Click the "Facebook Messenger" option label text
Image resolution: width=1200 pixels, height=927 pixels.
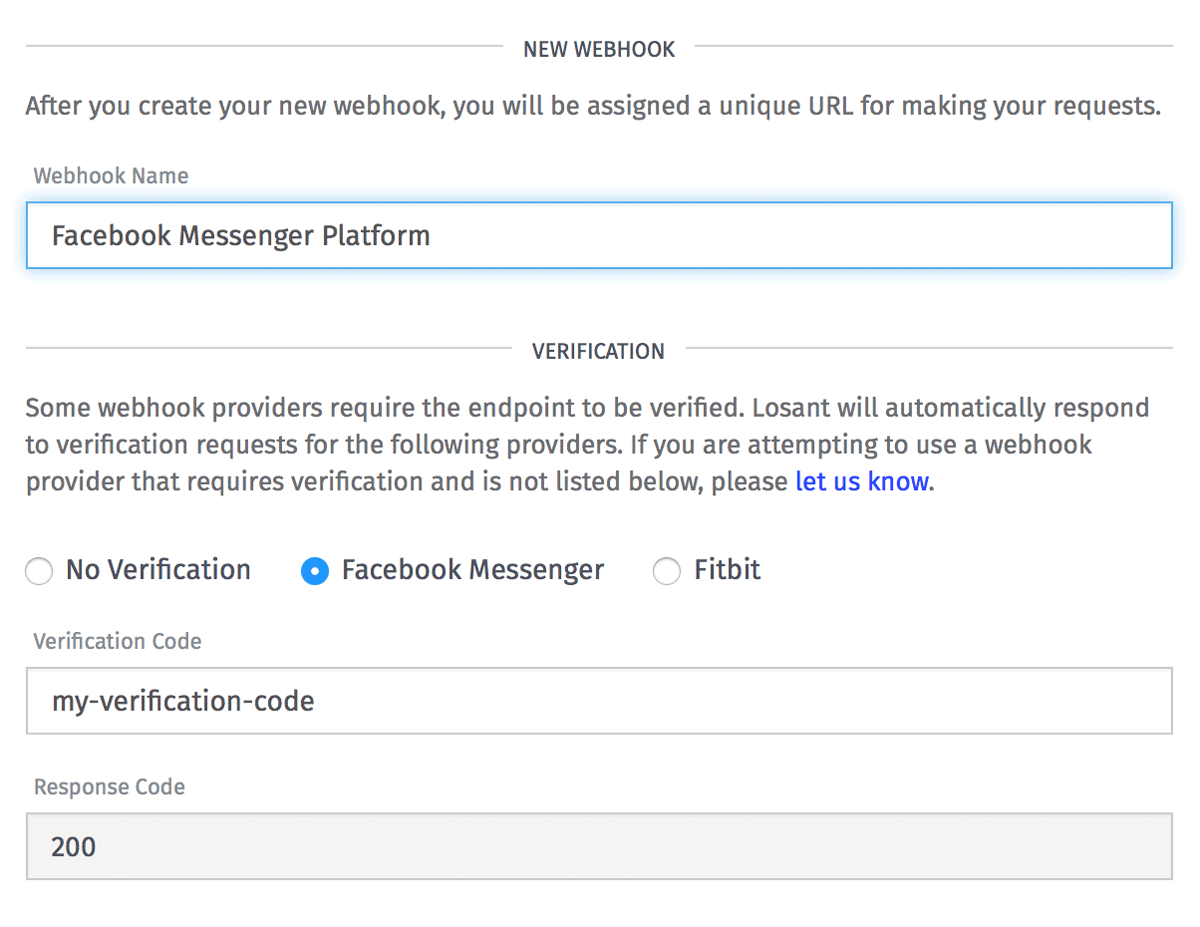click(x=473, y=570)
